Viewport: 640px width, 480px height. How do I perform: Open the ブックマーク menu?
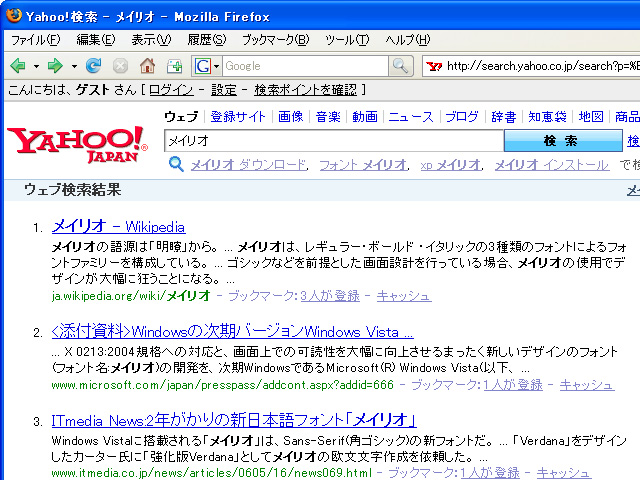(x=275, y=40)
